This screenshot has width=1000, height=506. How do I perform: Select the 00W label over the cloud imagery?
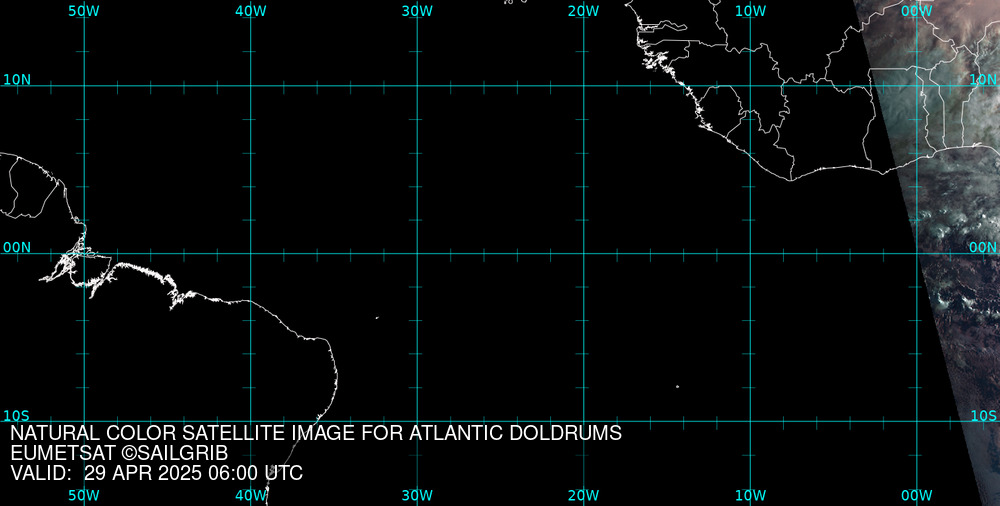coord(917,11)
